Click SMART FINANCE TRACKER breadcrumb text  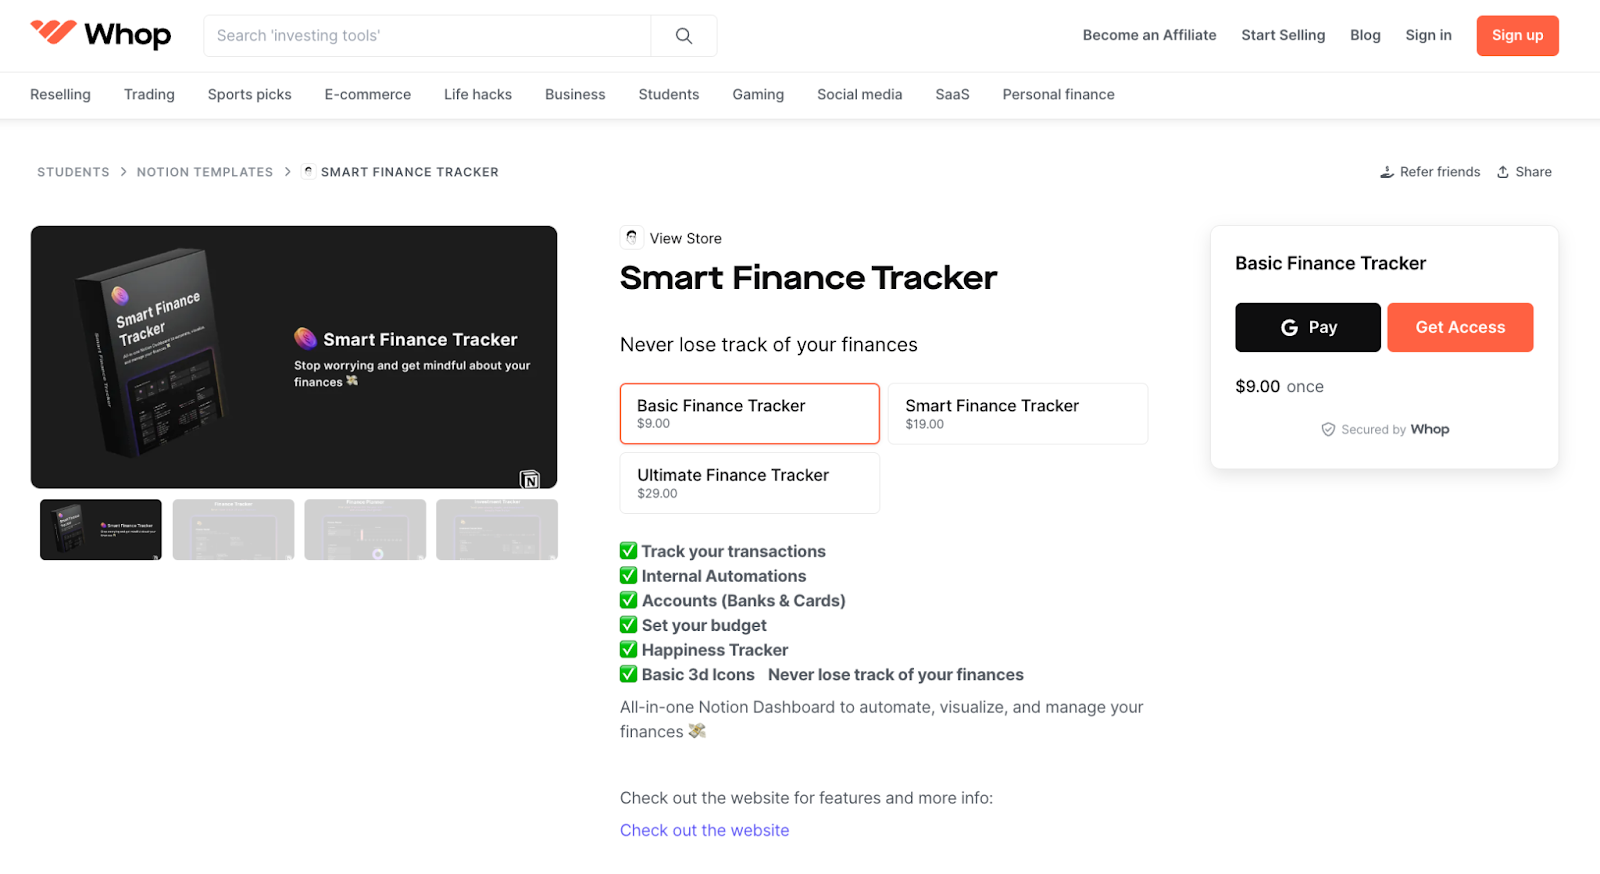pos(409,172)
